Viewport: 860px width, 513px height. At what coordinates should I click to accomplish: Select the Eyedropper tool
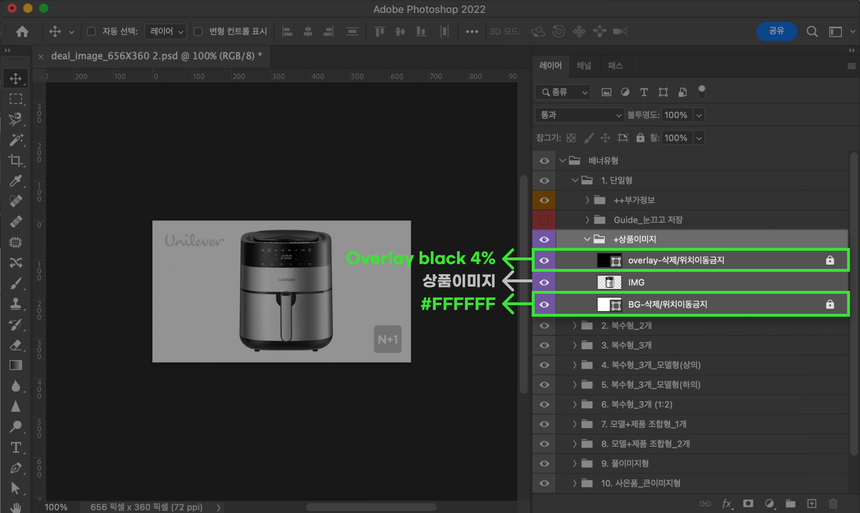15,182
